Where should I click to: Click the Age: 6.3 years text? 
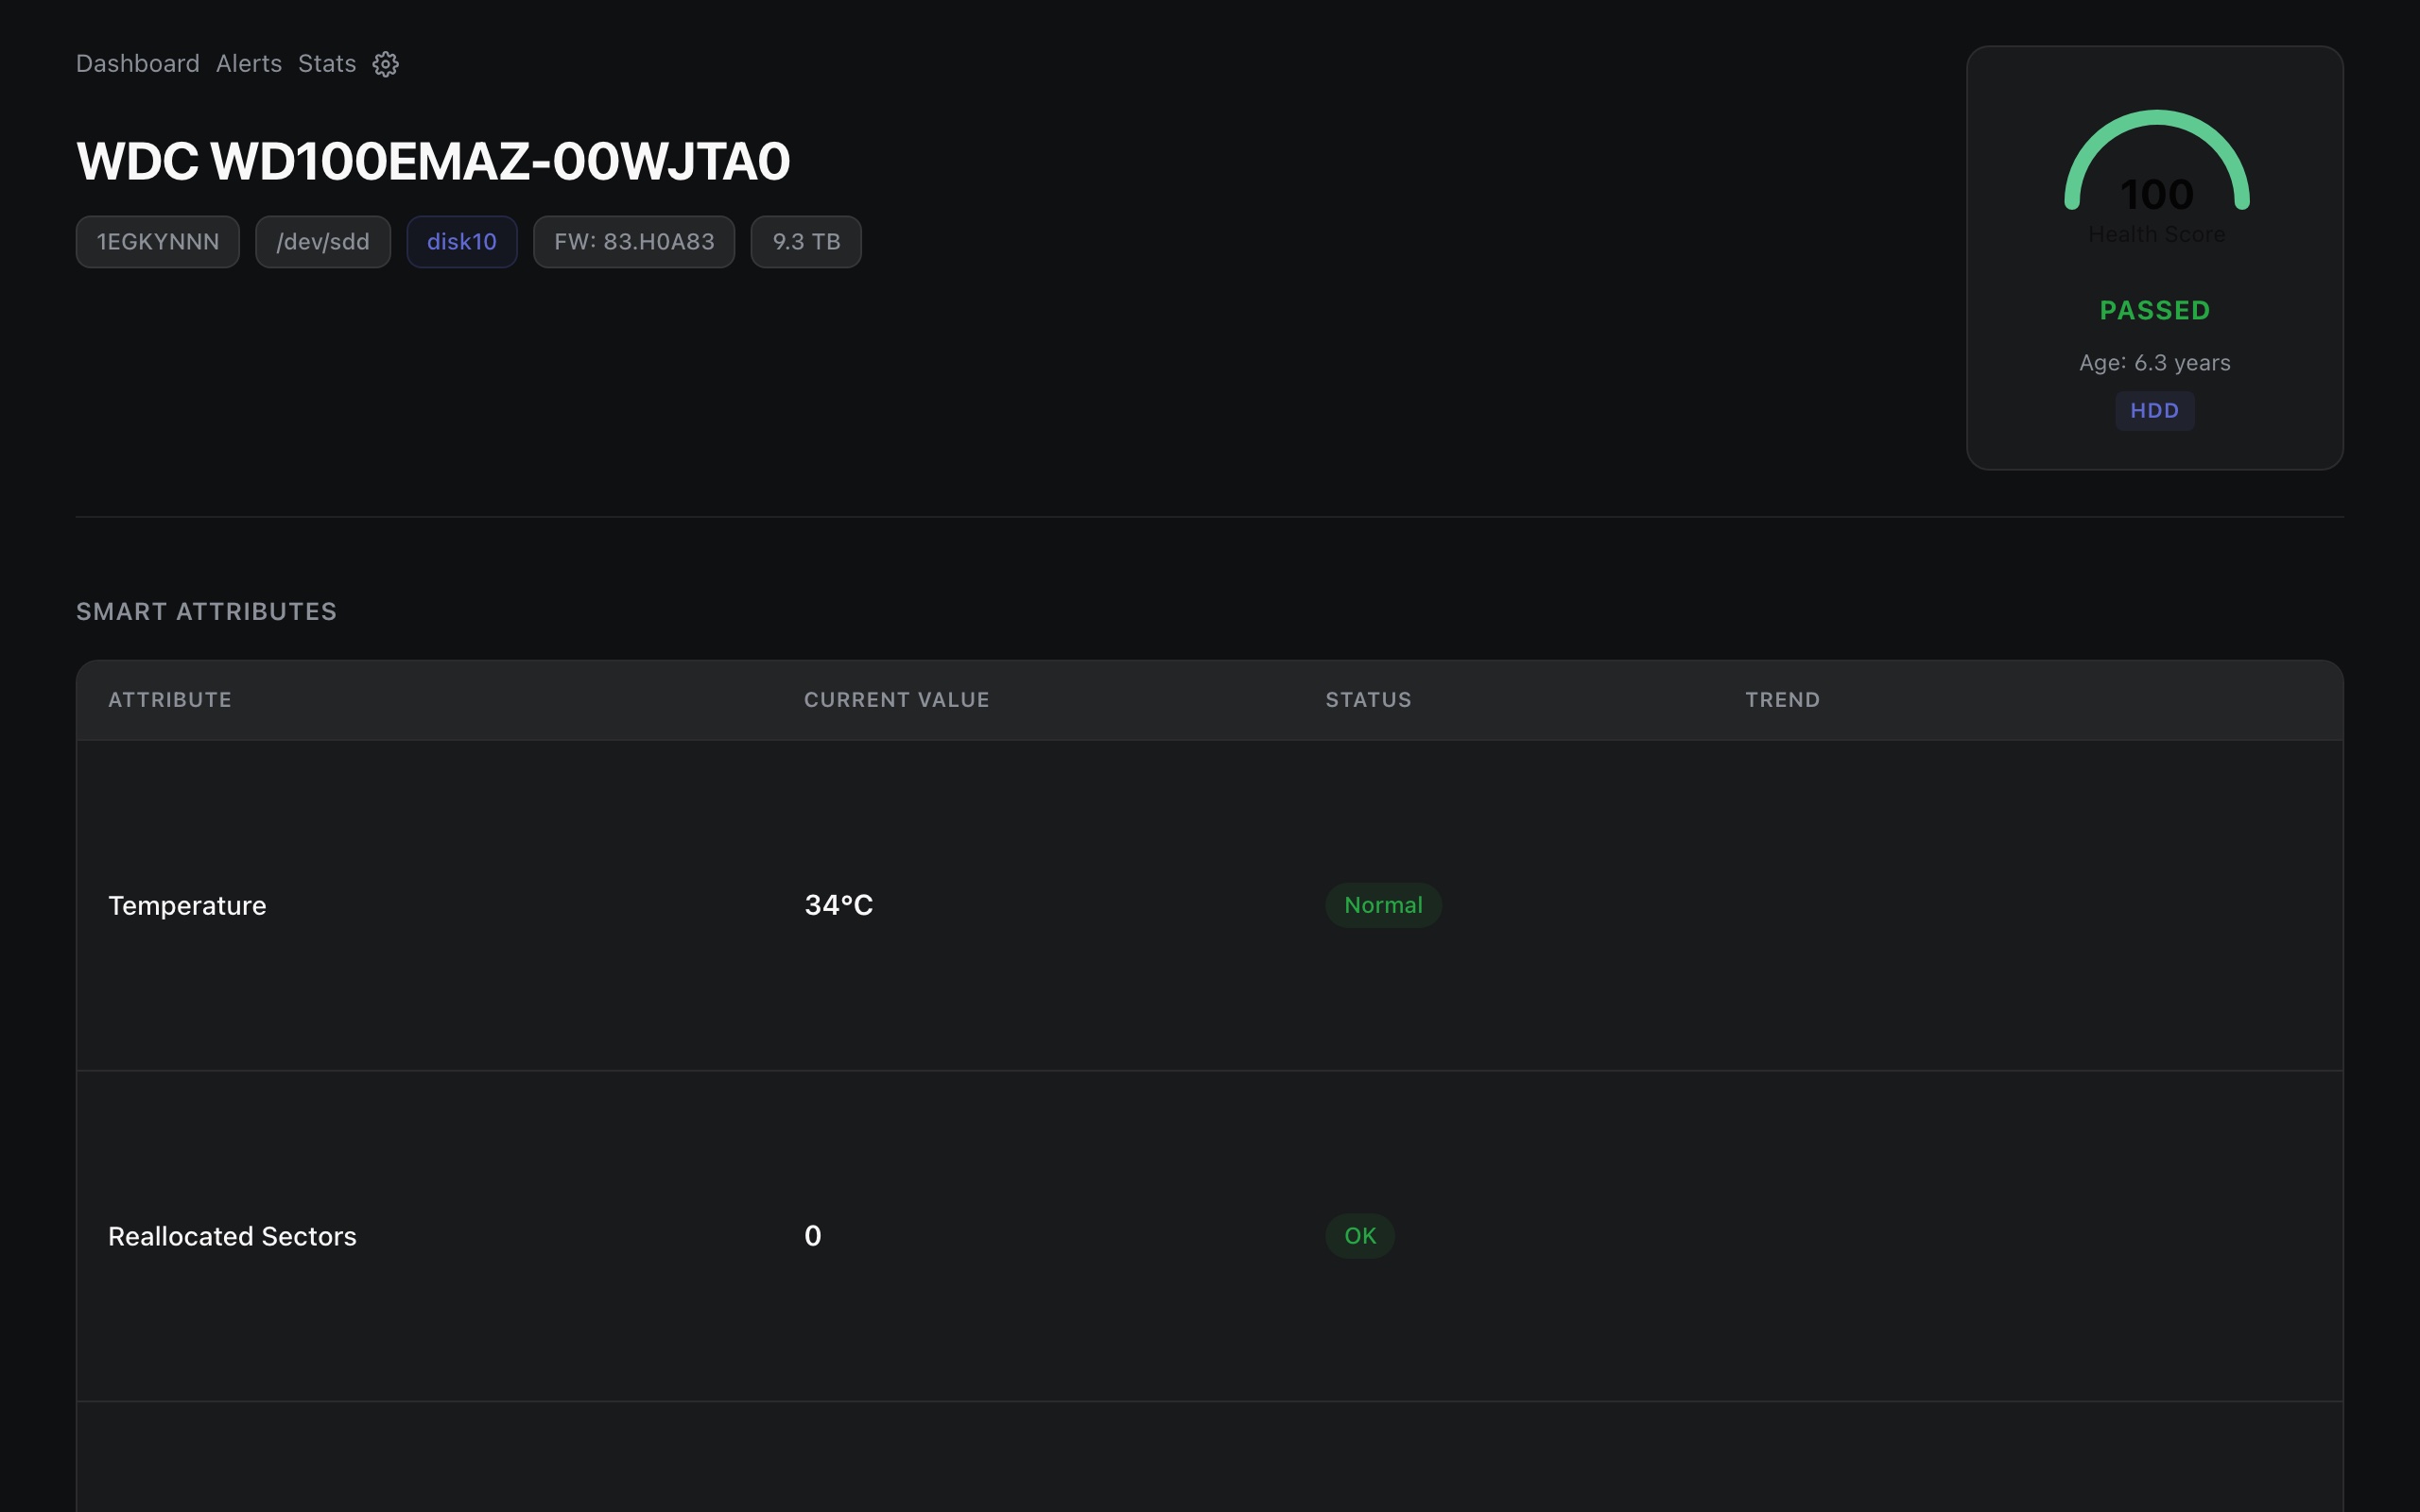[x=2155, y=363]
